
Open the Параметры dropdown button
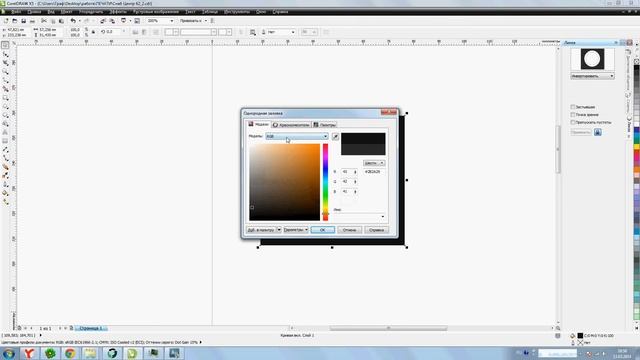(296, 230)
